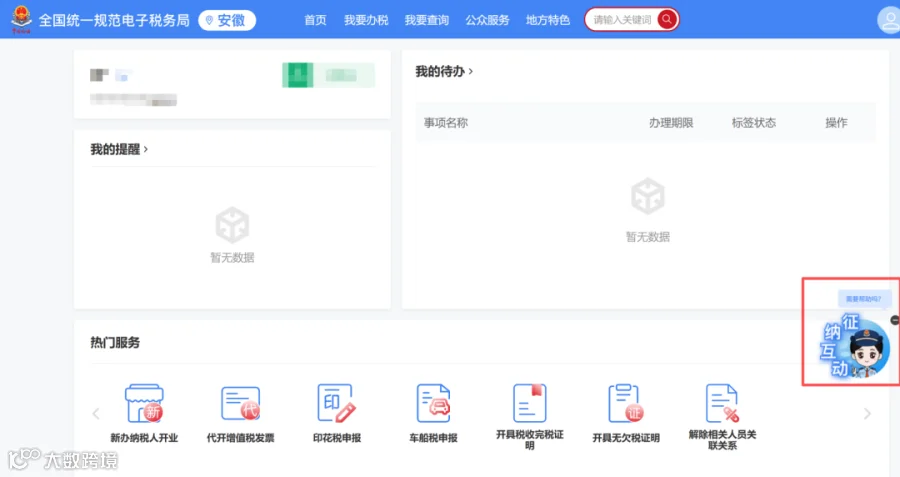900x477 pixels.
Task: Open the 公众服务 menu
Action: 487,20
